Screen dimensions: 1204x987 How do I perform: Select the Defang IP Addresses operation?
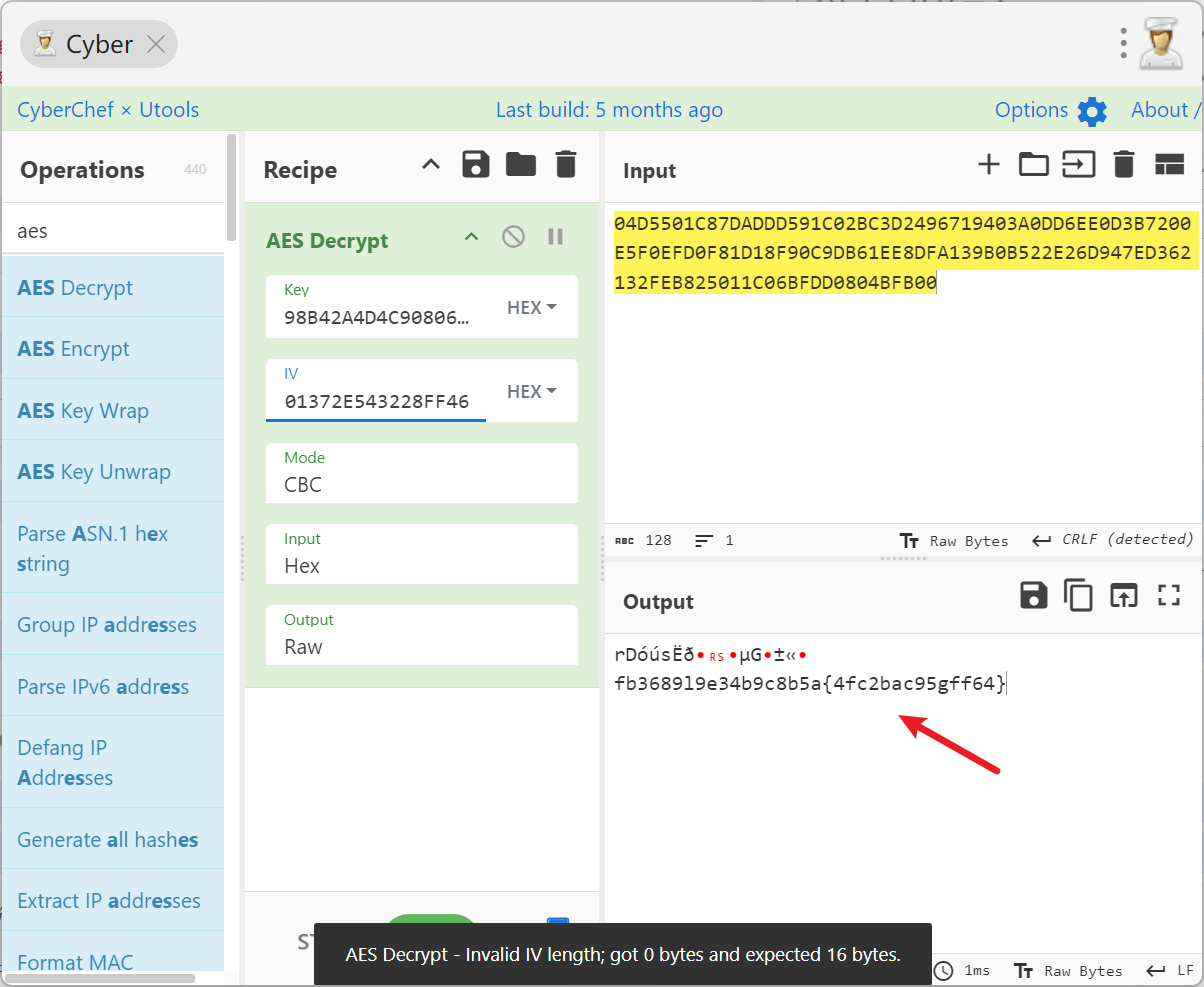[113, 763]
